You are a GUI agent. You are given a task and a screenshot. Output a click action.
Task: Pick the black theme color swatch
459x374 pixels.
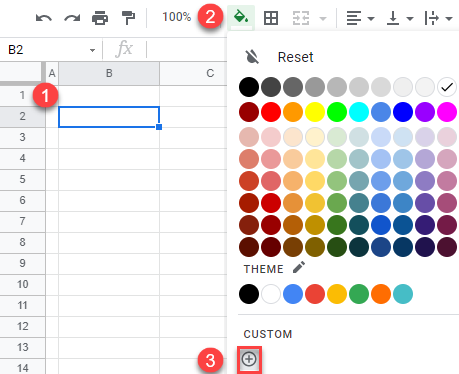pyautogui.click(x=249, y=294)
